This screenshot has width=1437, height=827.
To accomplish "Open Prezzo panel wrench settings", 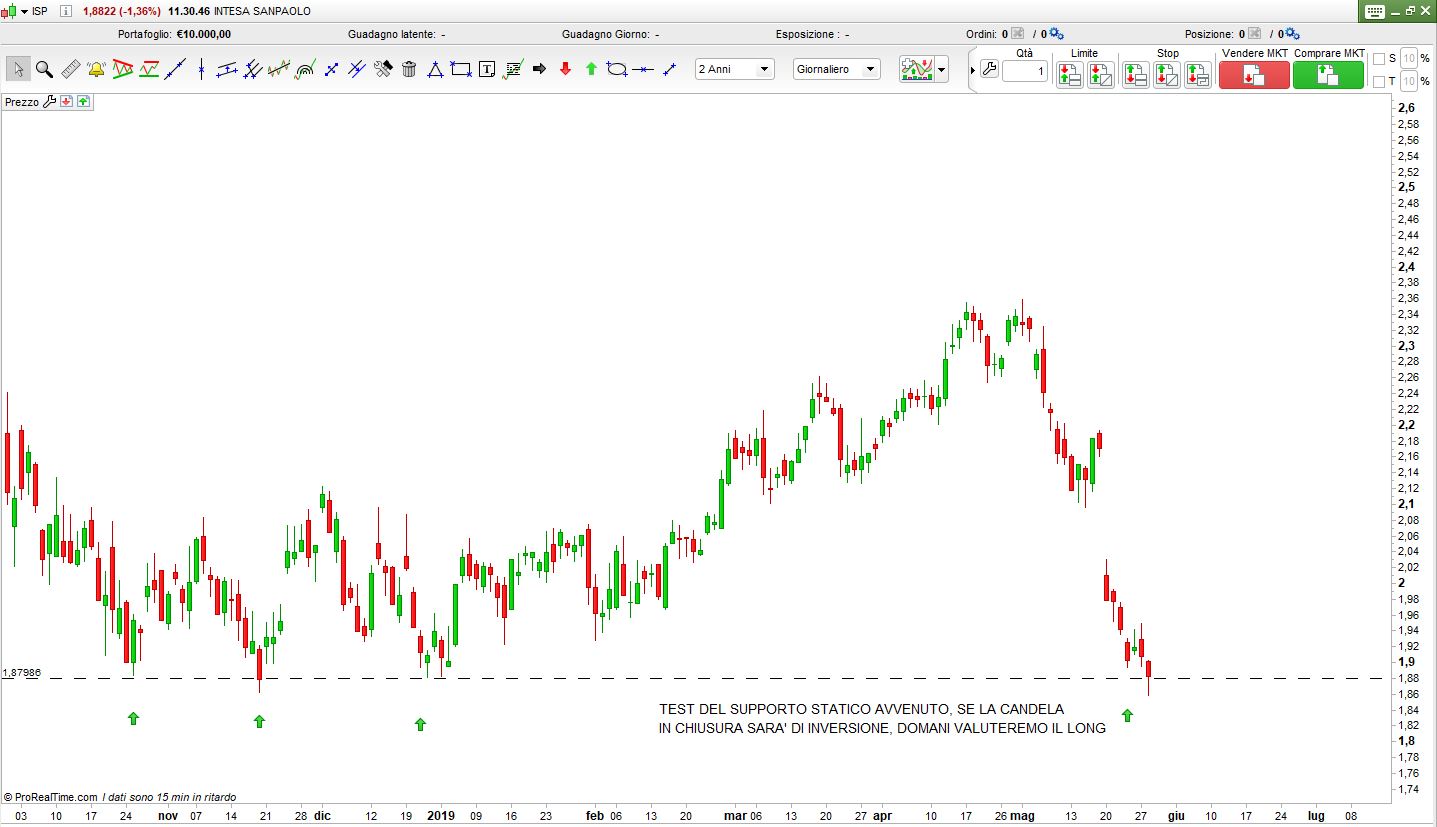I will (50, 102).
